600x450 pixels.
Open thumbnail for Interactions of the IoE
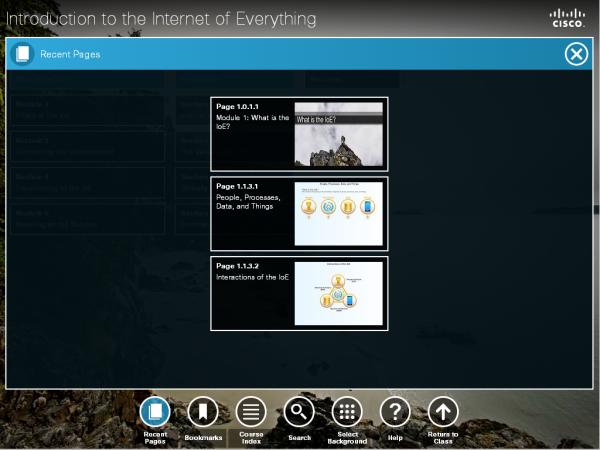(x=339, y=293)
